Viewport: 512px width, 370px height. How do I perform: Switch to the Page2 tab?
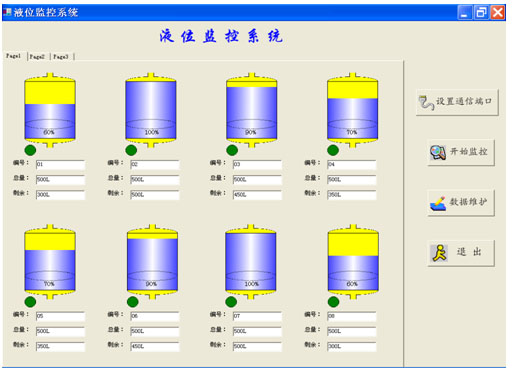click(x=37, y=57)
